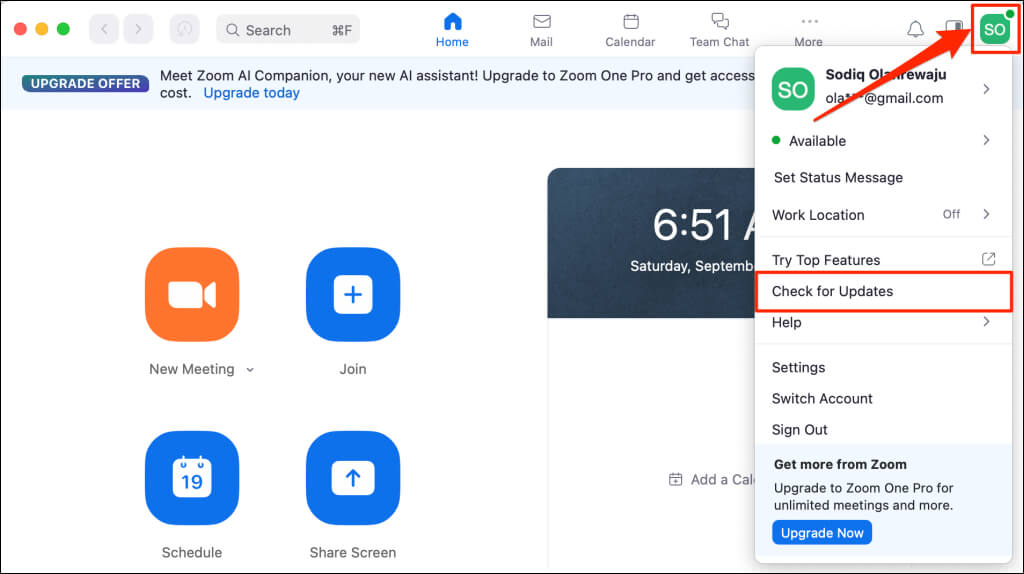Image resolution: width=1024 pixels, height=574 pixels.
Task: Expand the Help submenu chevron
Action: 986,322
